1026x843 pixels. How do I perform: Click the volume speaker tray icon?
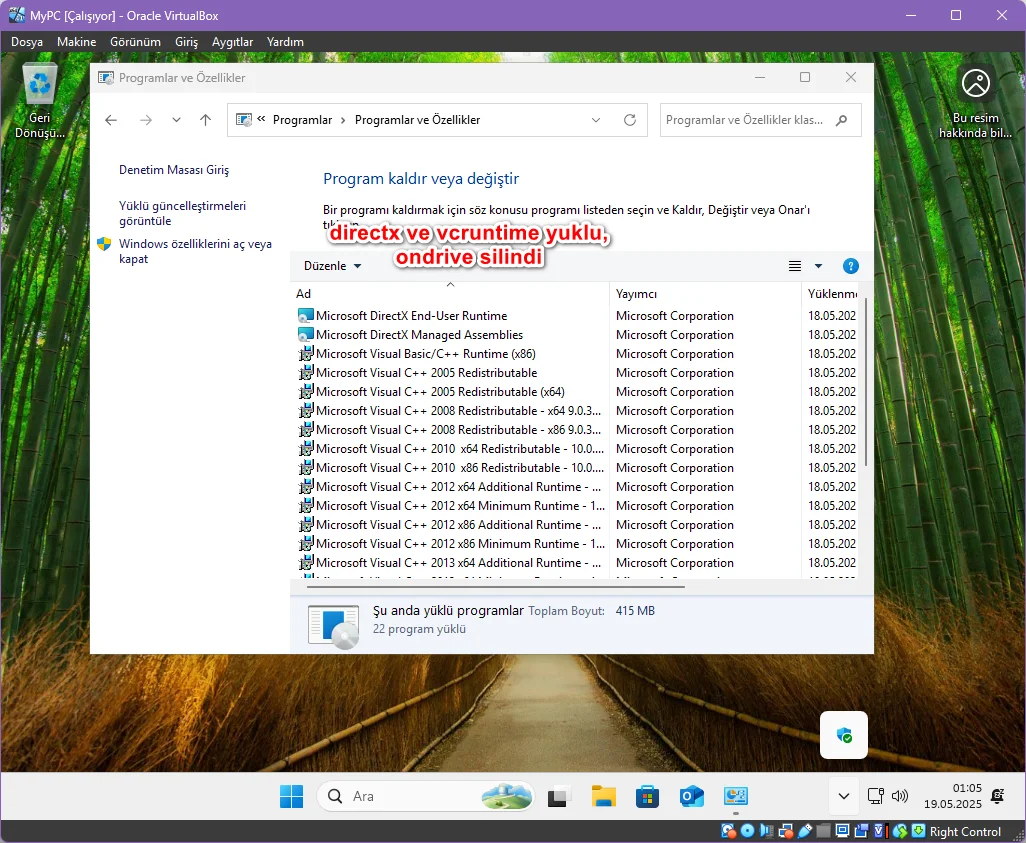point(900,796)
